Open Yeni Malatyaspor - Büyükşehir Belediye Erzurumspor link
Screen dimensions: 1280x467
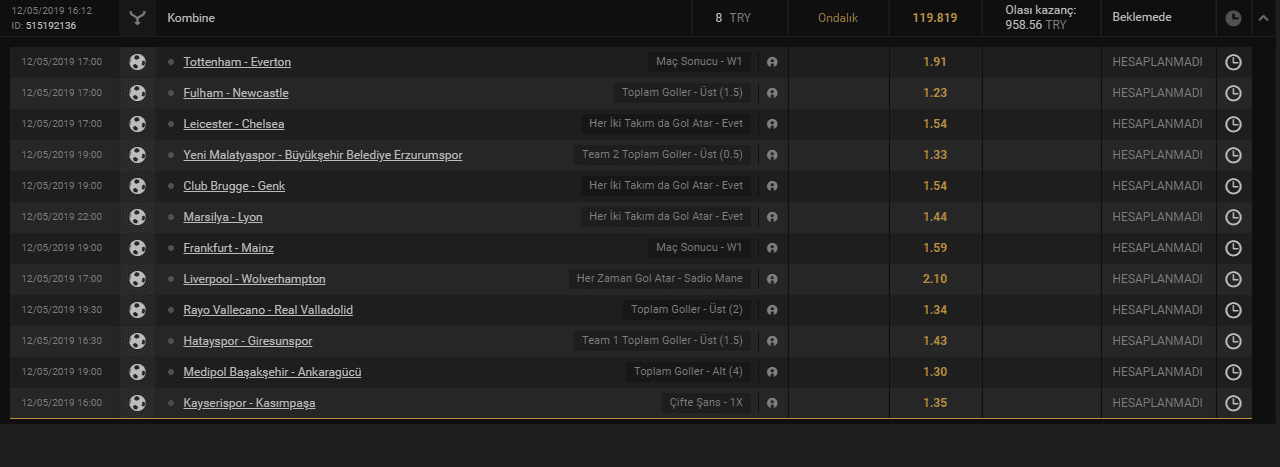tap(323, 155)
